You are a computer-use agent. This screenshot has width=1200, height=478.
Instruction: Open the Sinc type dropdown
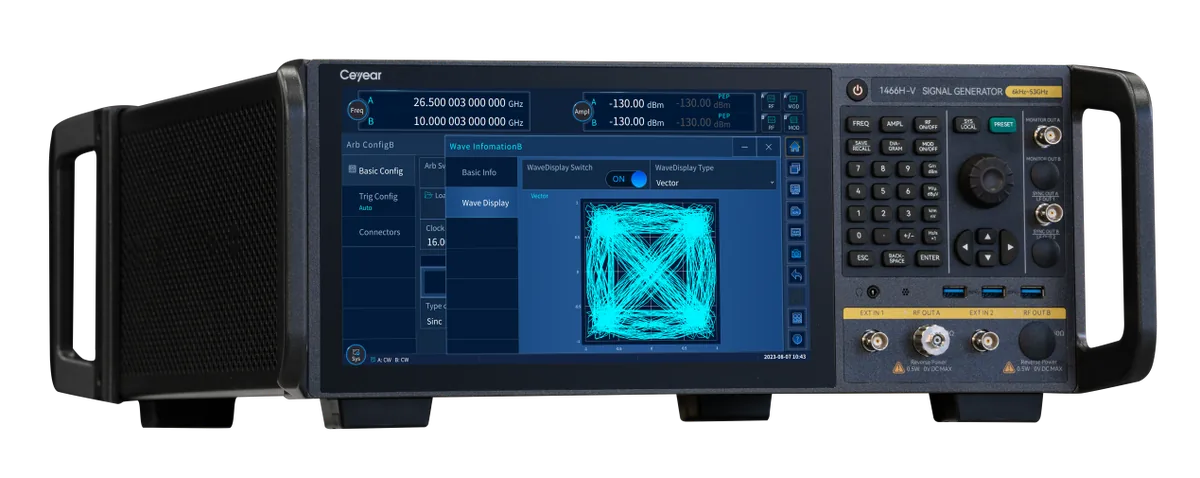click(x=434, y=322)
